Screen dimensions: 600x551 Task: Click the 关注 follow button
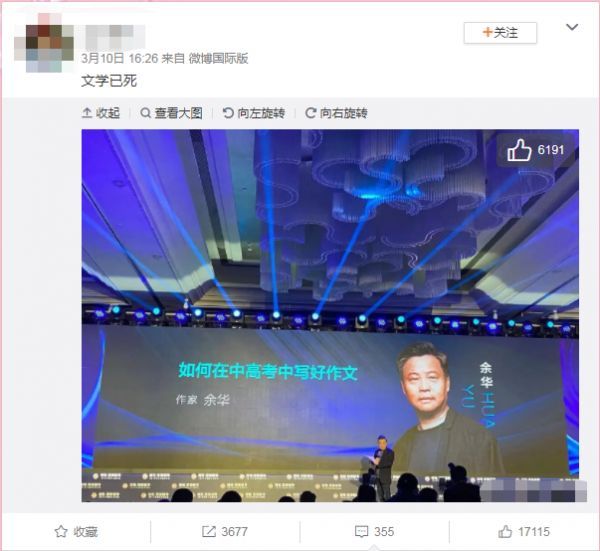tap(500, 33)
